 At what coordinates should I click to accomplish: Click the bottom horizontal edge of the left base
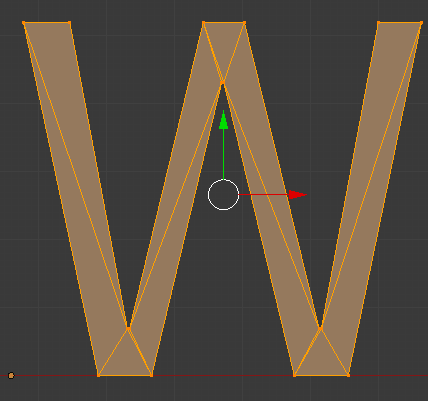(x=125, y=376)
